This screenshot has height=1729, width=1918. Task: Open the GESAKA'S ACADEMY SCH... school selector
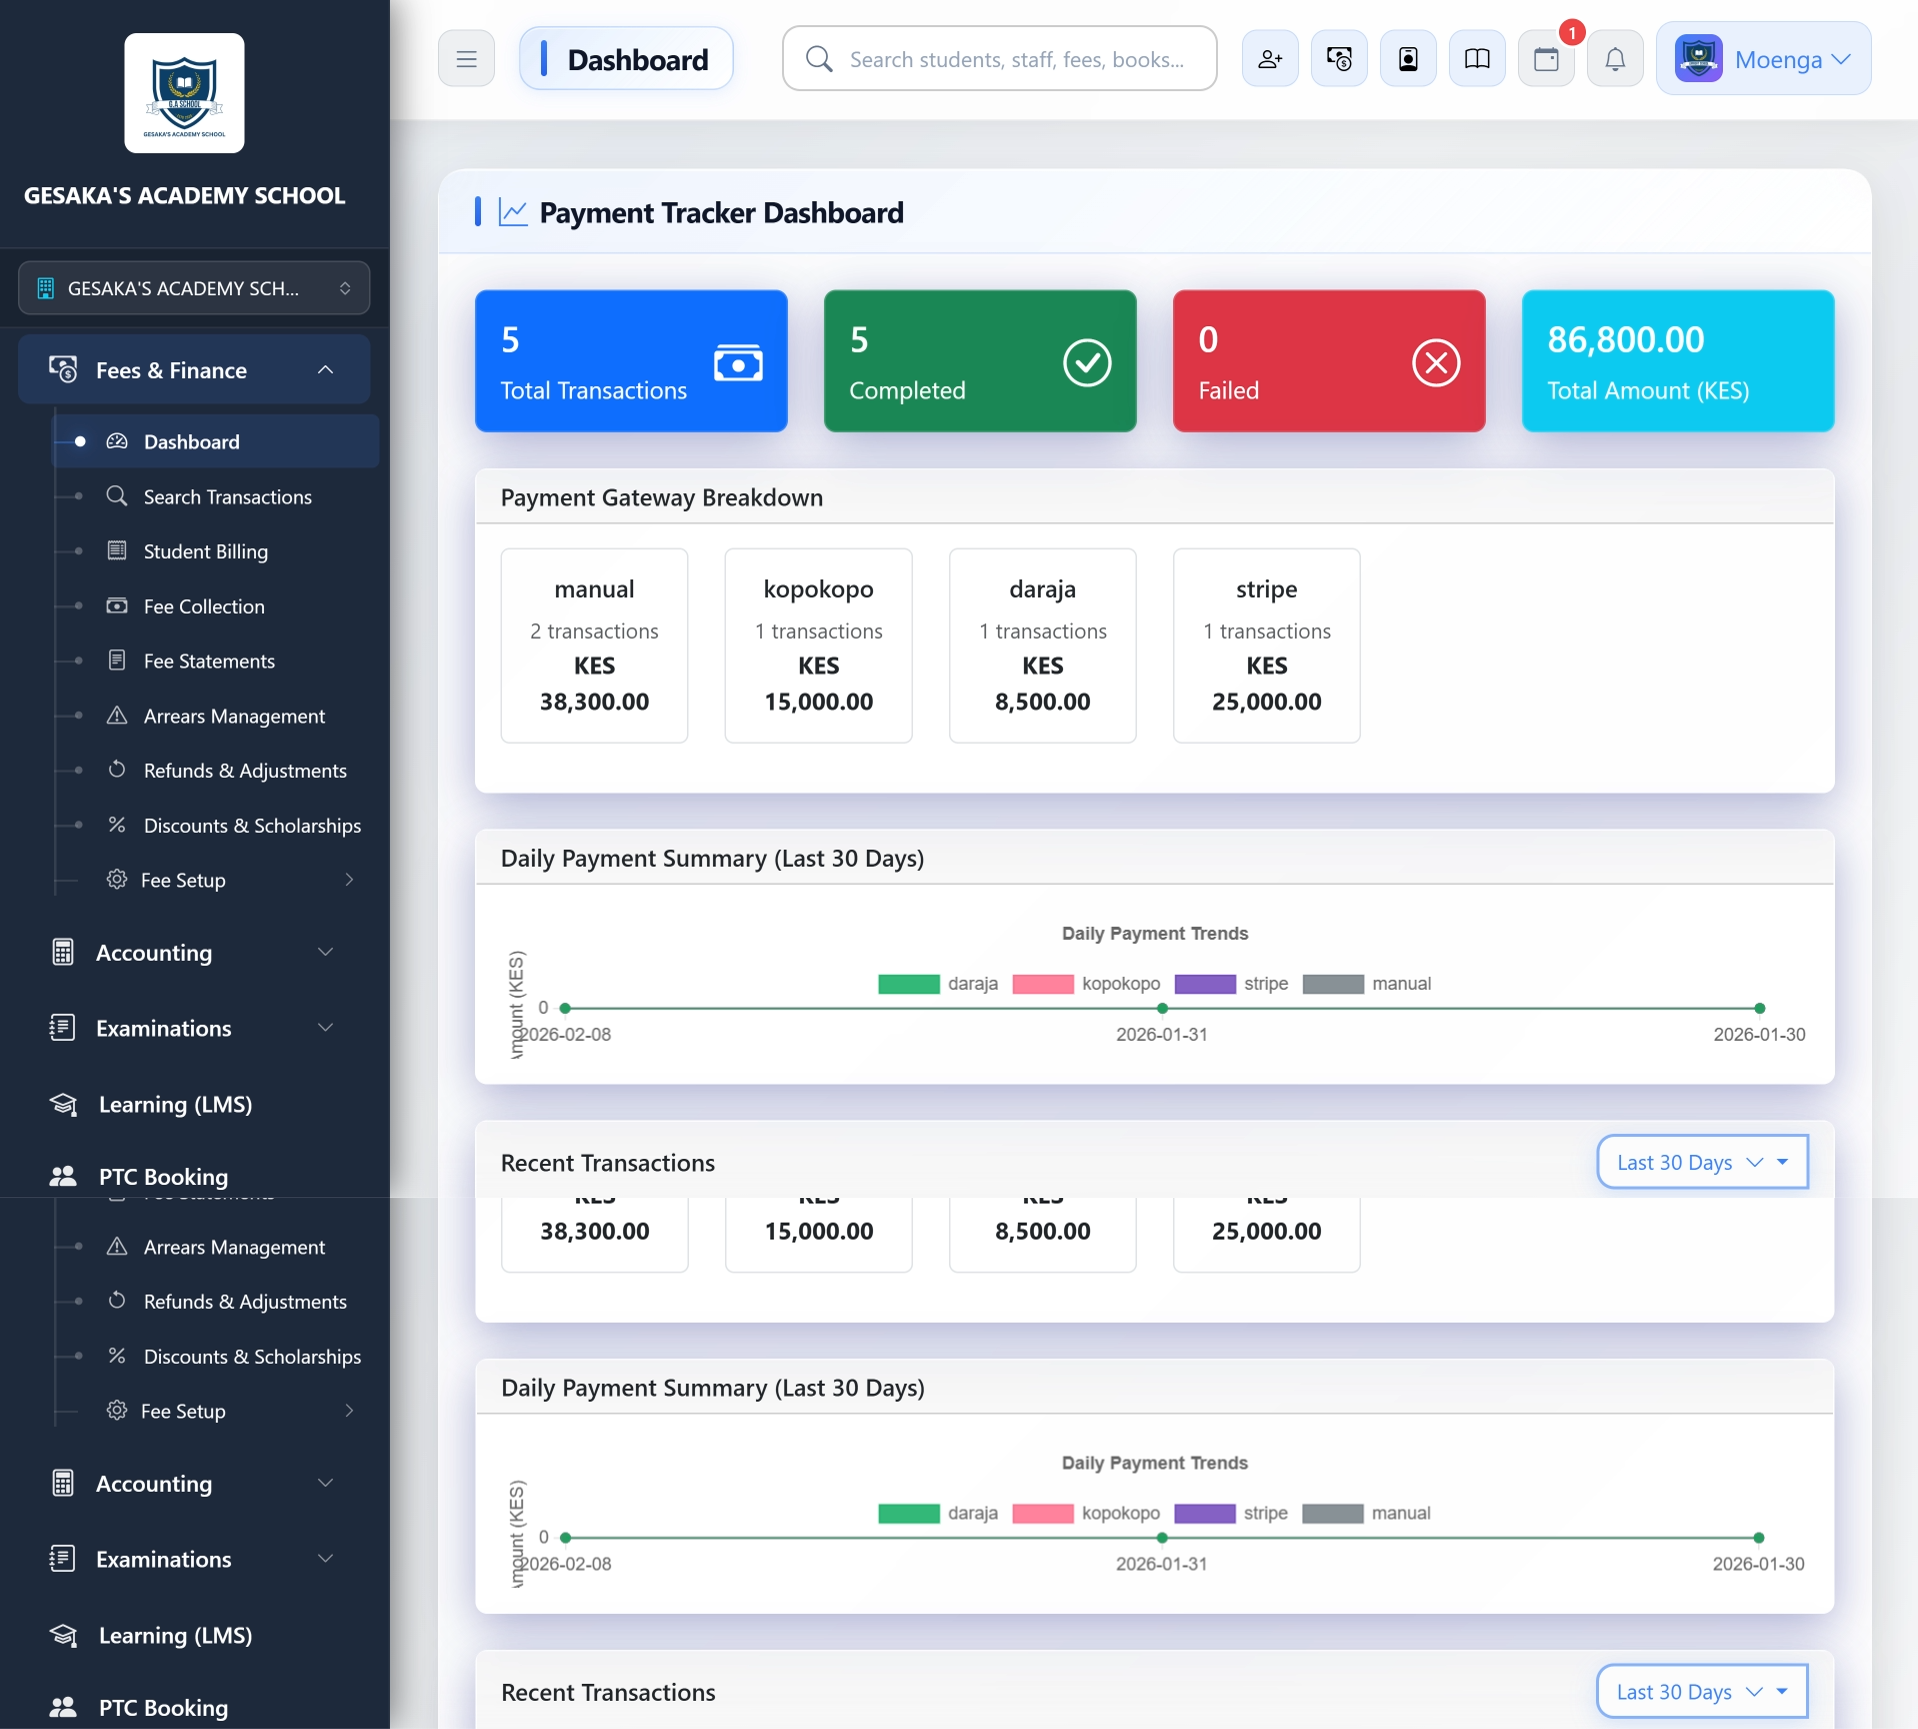194,288
